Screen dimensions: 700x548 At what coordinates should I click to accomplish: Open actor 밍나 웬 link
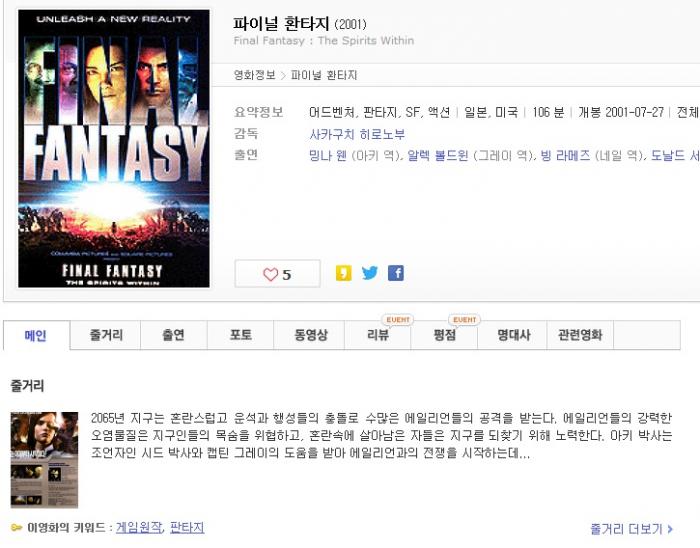coord(327,155)
